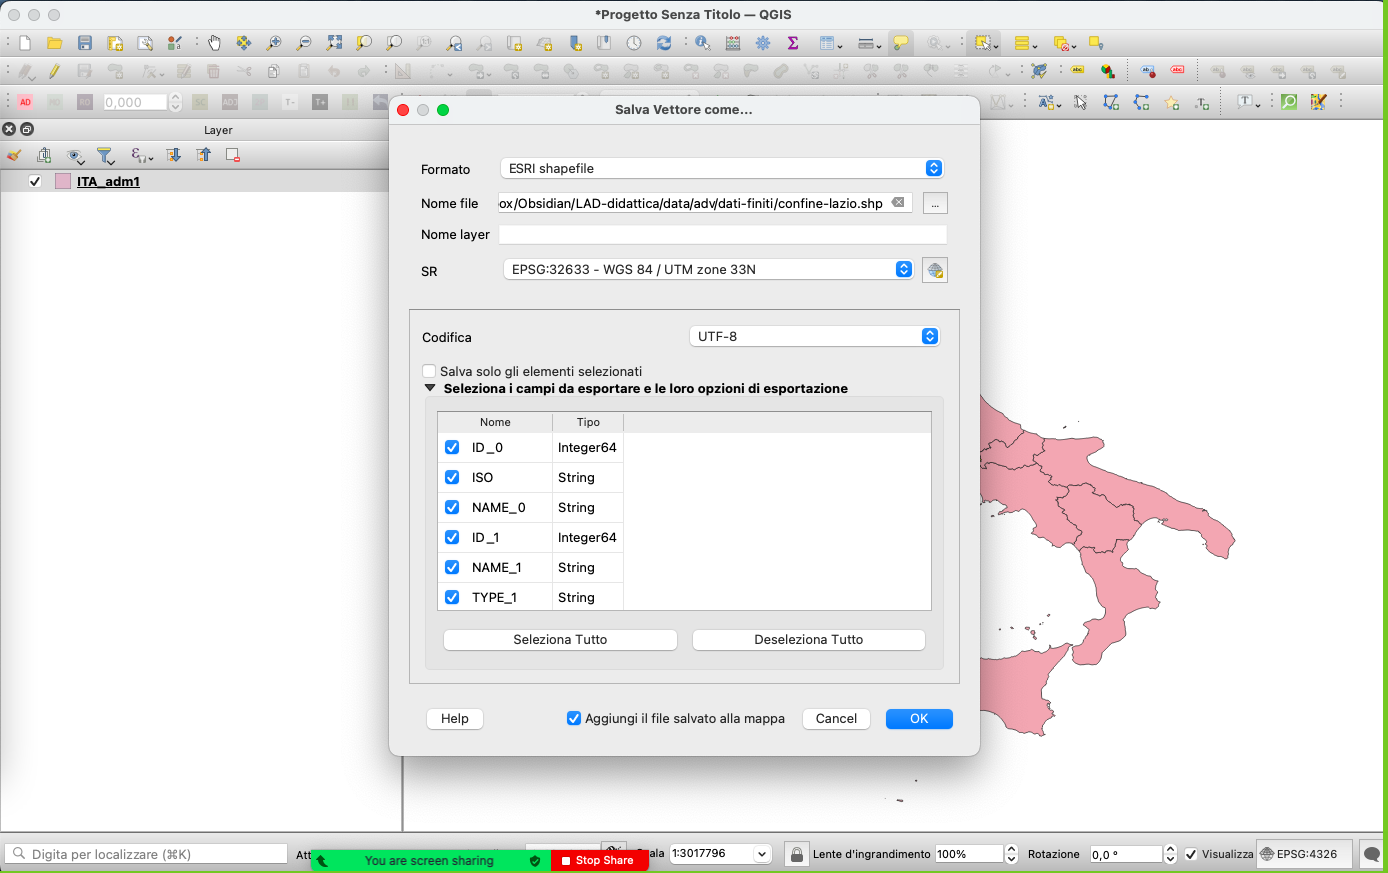Click the 'Deseleziona Tutto' button
1388x873 pixels.
point(808,639)
